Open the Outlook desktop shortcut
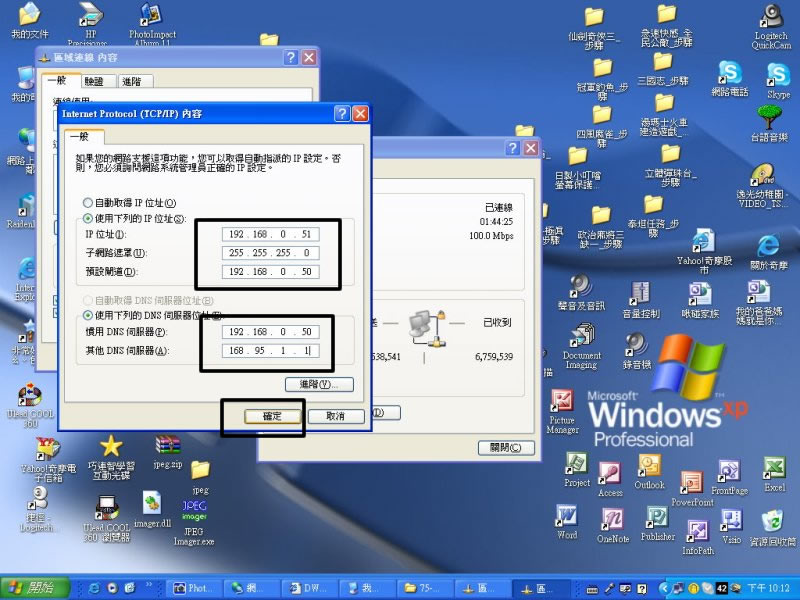 point(649,472)
